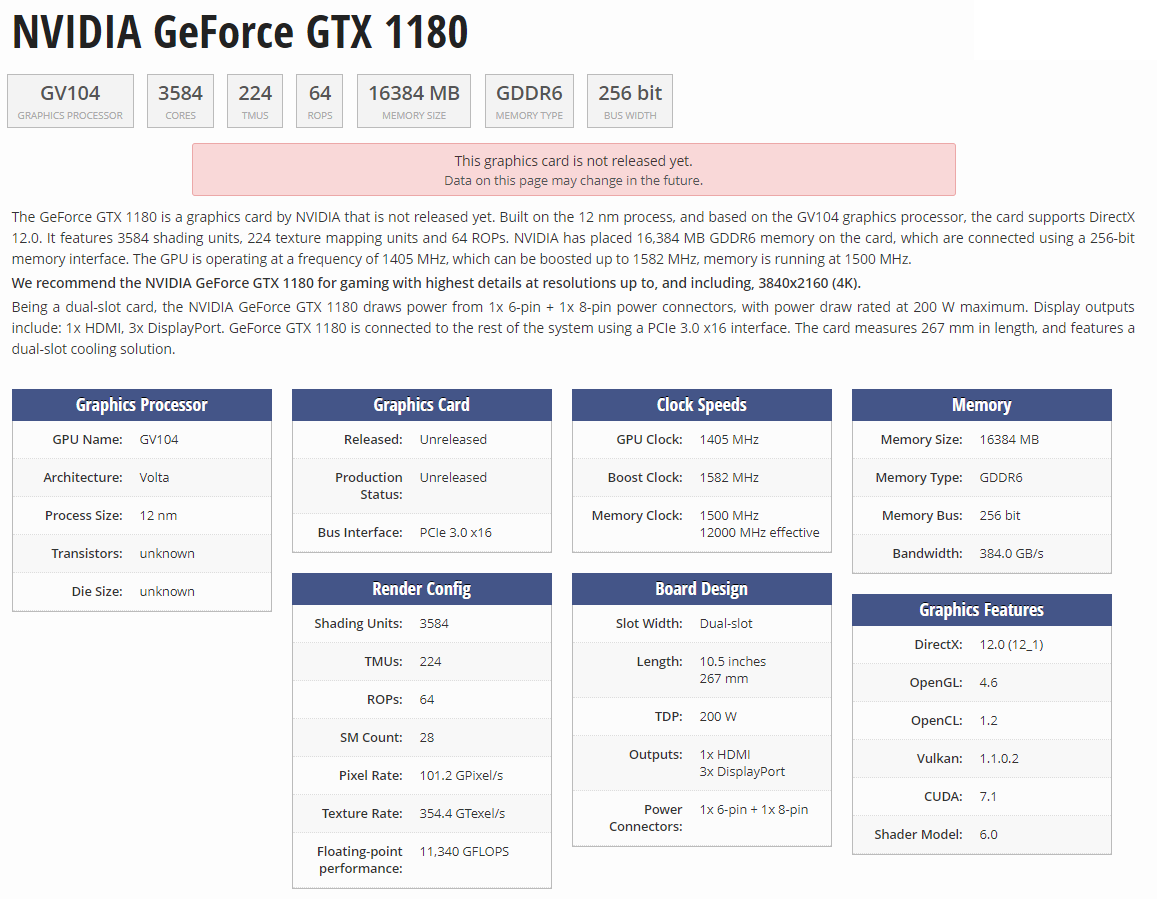Click the Boost Clock value 1582 MHz
The height and width of the screenshot is (904, 1157).
click(729, 477)
